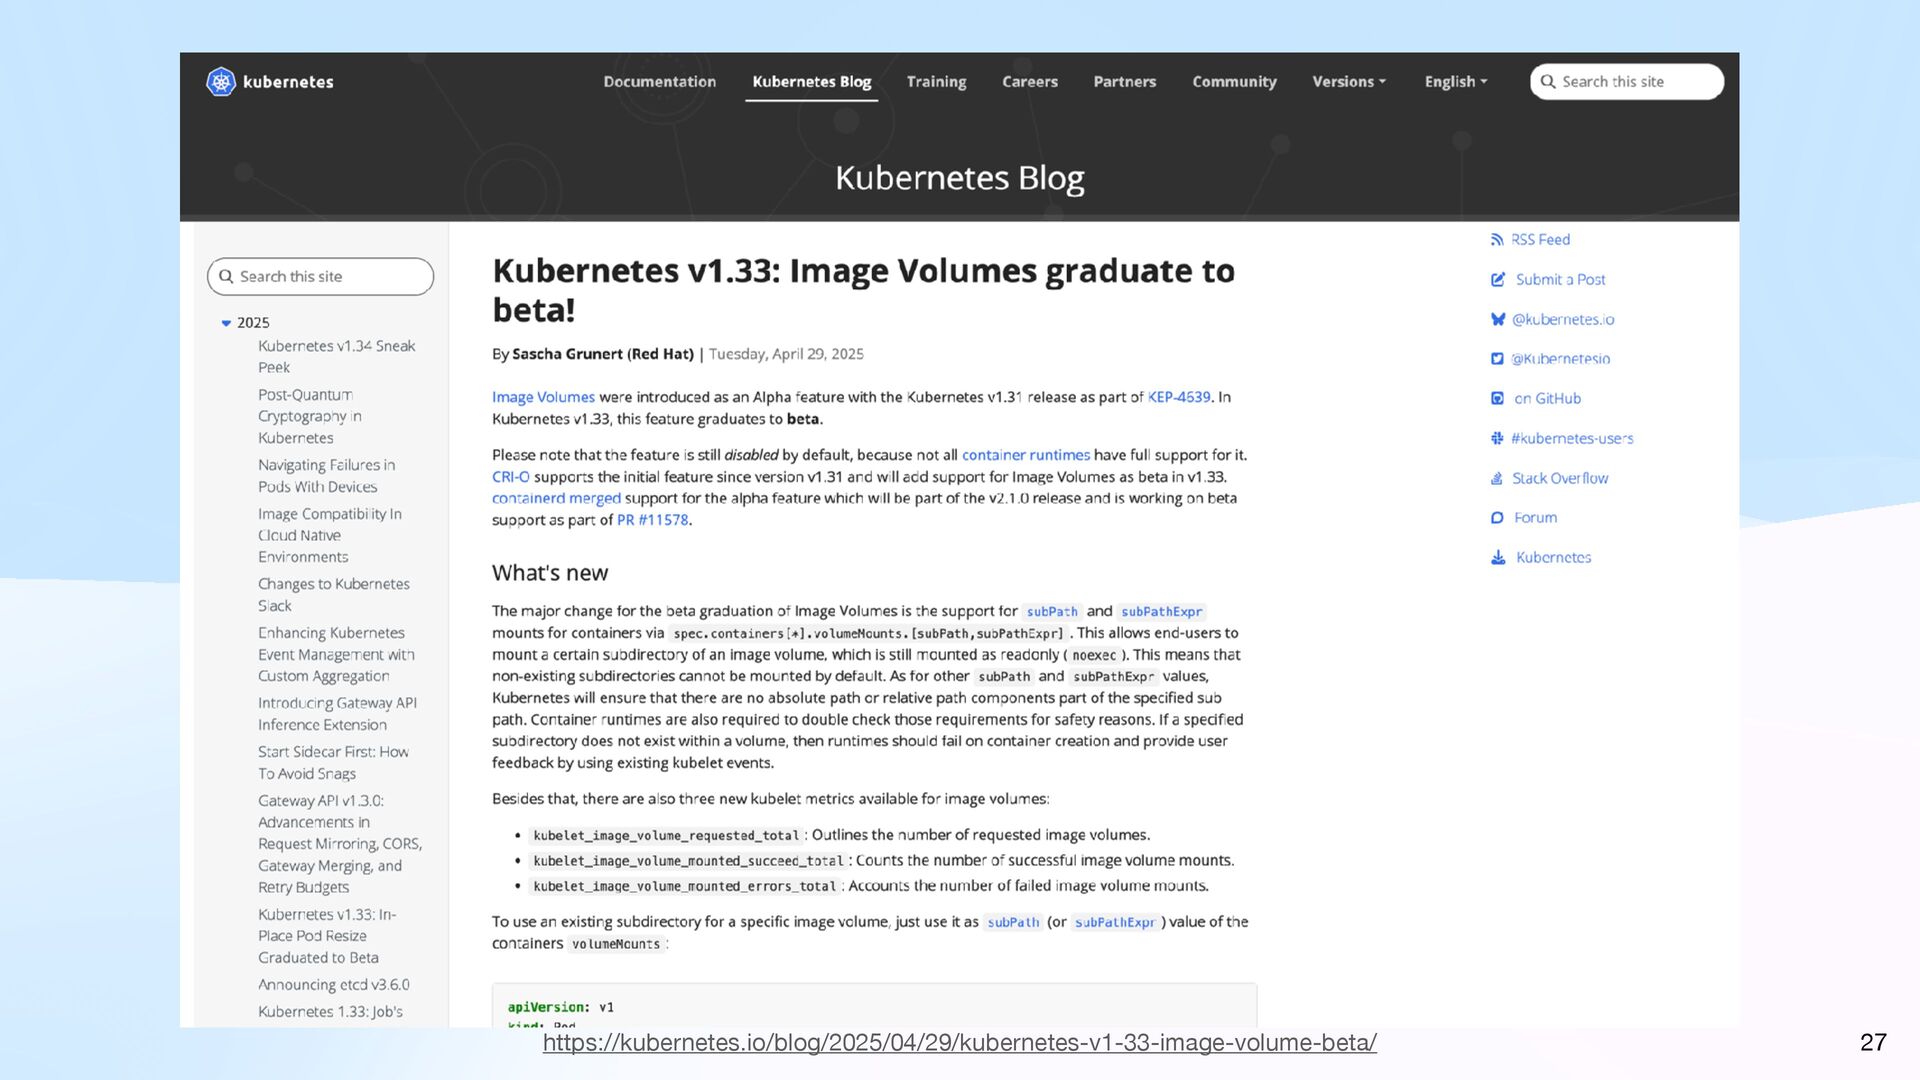
Task: Click the author name 'Sascha Grunert (Red Hat)'
Action: pos(602,354)
